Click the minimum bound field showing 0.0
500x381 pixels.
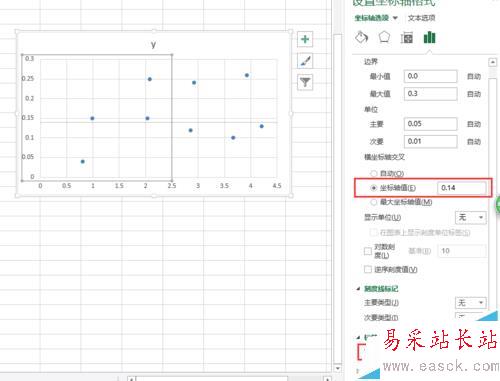430,76
